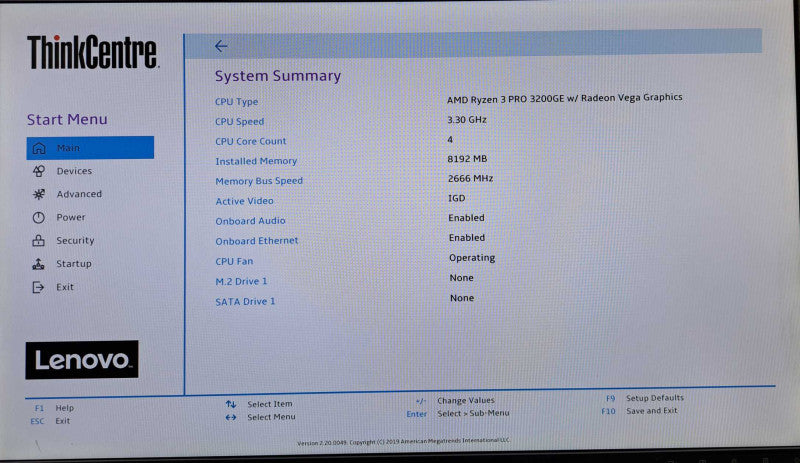Select the SATA Drive 1 label
This screenshot has height=463, width=800.
click(x=245, y=302)
